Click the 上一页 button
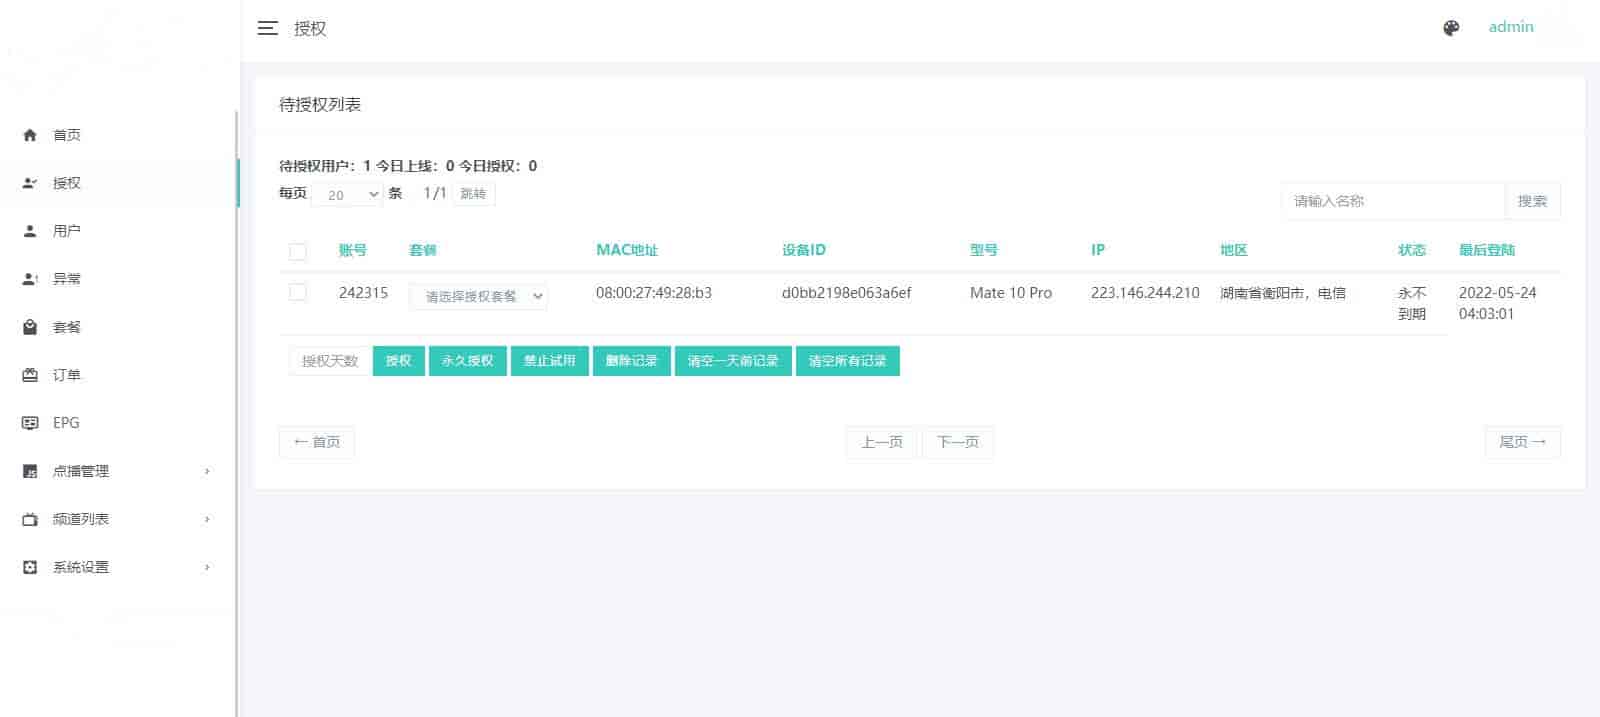1600x717 pixels. [x=882, y=442]
